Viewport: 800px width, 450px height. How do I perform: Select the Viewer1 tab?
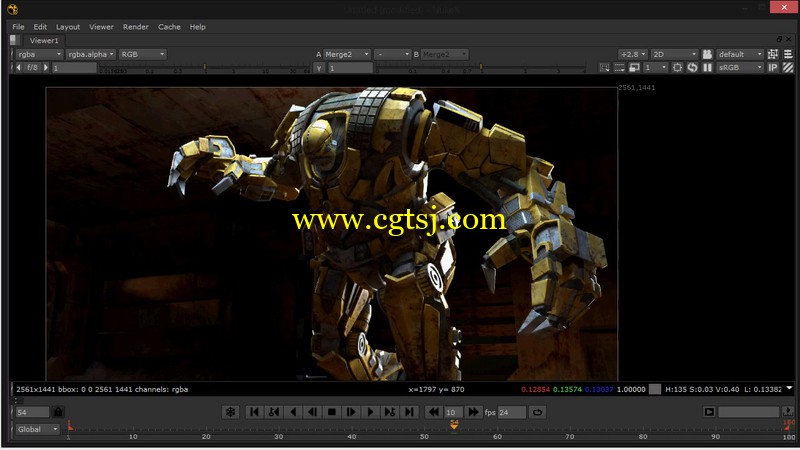tap(44, 40)
